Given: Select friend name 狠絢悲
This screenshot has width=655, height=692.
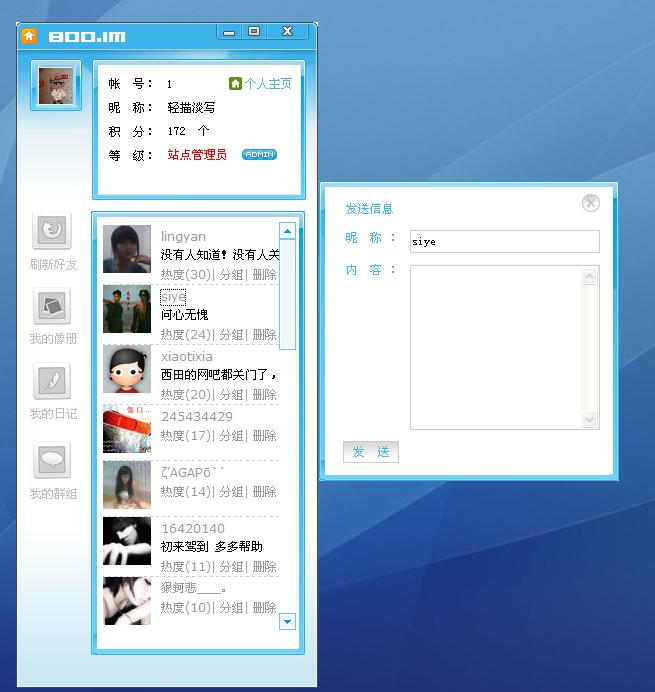Looking at the screenshot, I should pyautogui.click(x=194, y=588).
